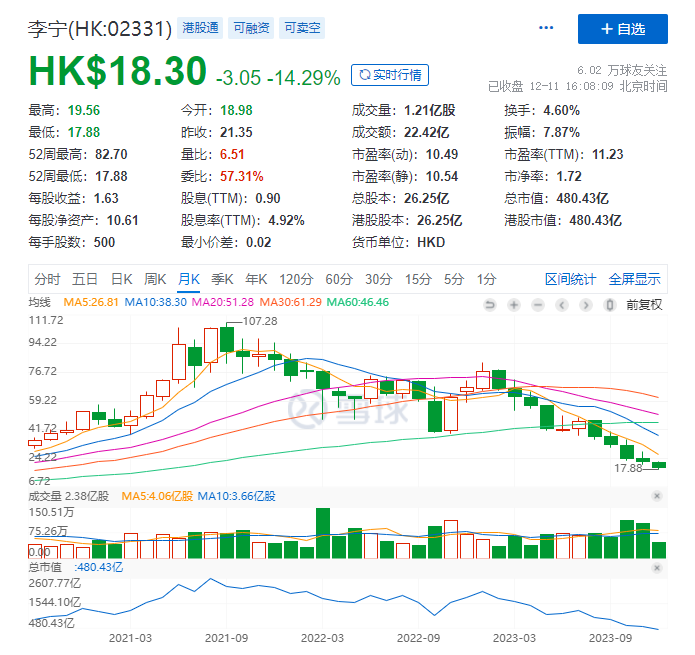Switch to the 60分 chart tab
Image resolution: width=695 pixels, height=655 pixels.
[339, 279]
